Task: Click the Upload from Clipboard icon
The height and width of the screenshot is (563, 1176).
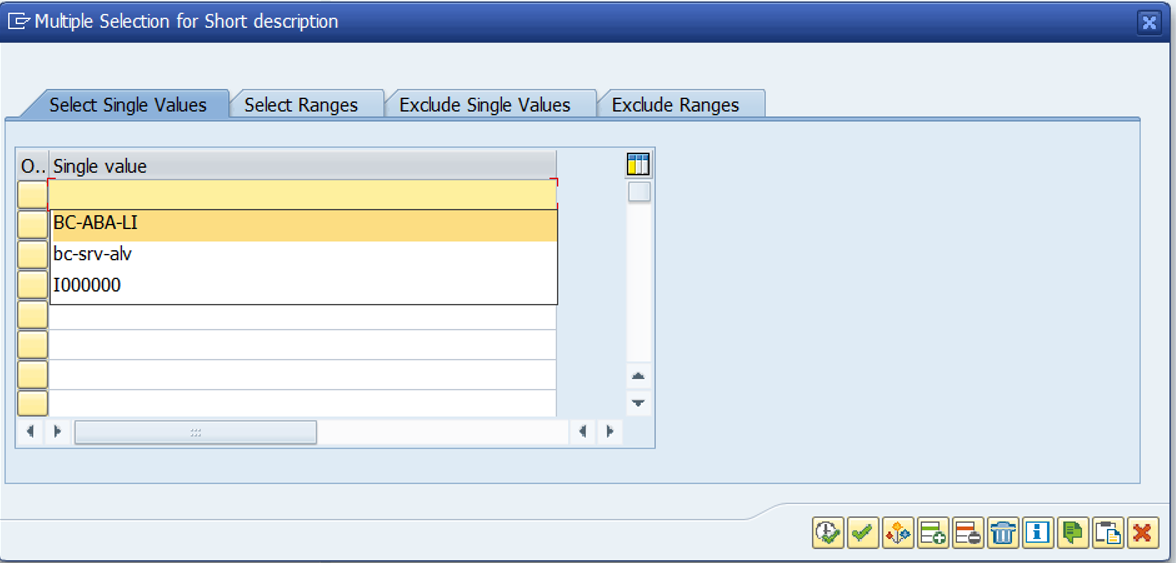Action: coord(1108,532)
